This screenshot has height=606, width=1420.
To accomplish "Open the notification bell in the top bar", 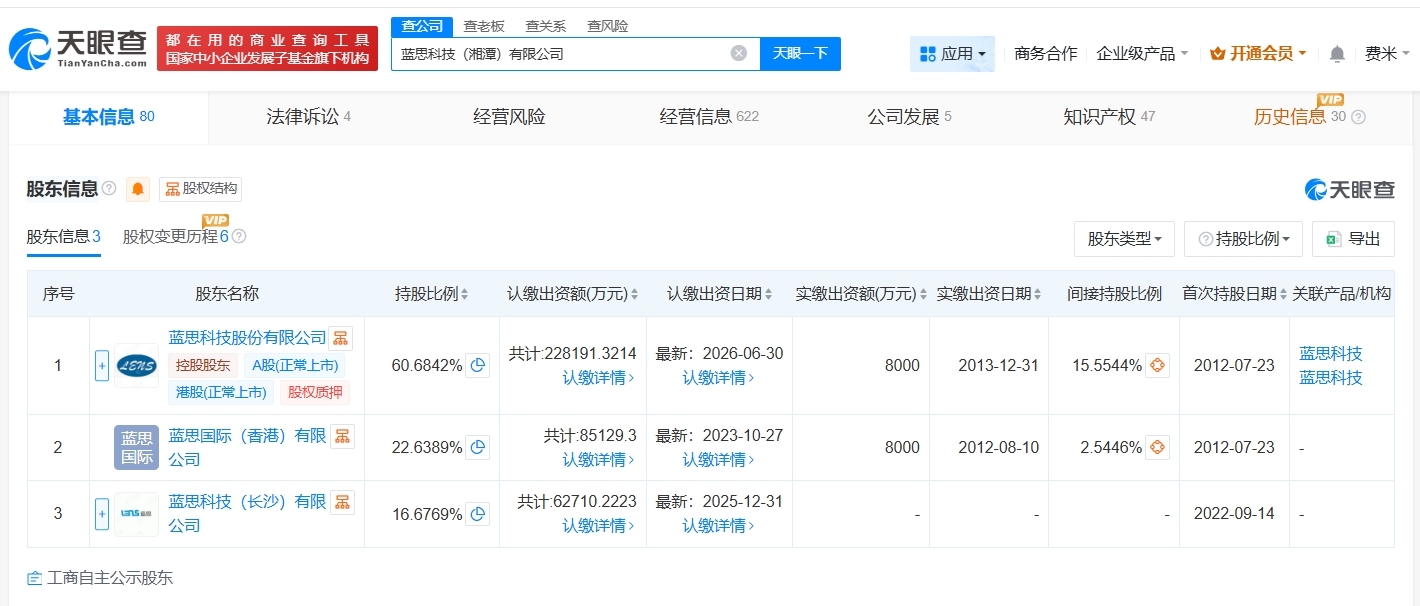I will 1337,53.
